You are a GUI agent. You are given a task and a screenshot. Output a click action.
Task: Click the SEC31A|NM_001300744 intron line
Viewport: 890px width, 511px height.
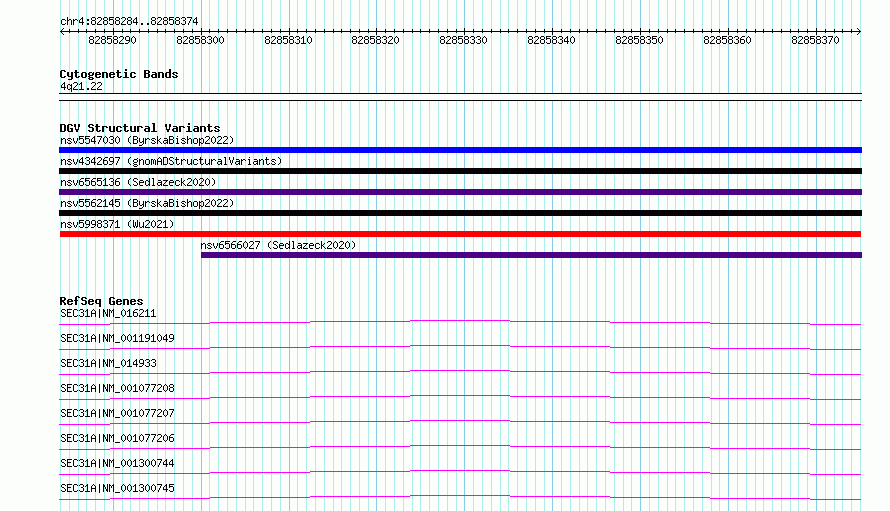pos(460,472)
